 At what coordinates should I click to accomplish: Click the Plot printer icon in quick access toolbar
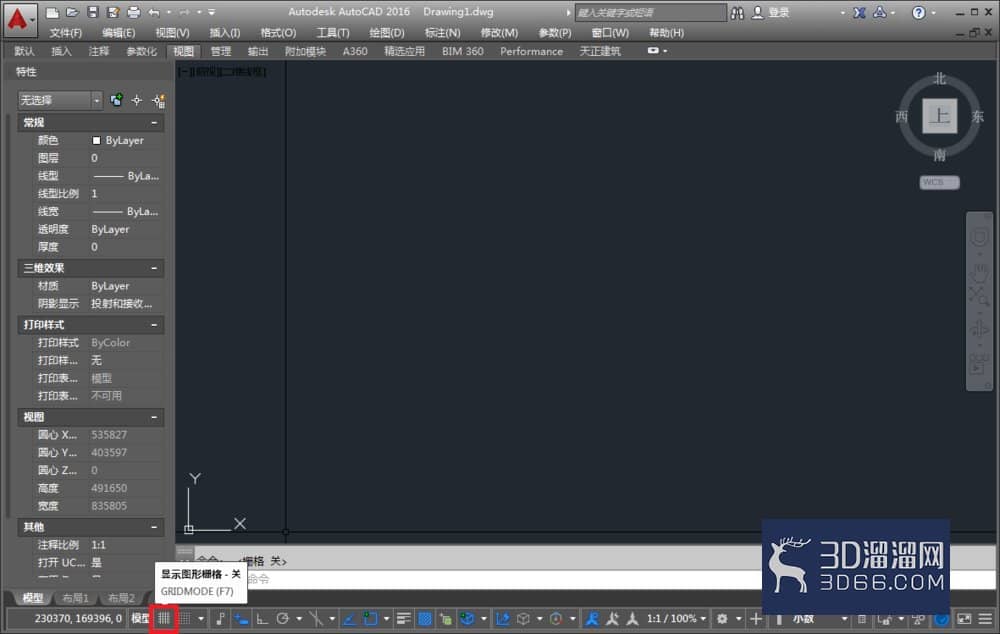pos(133,12)
